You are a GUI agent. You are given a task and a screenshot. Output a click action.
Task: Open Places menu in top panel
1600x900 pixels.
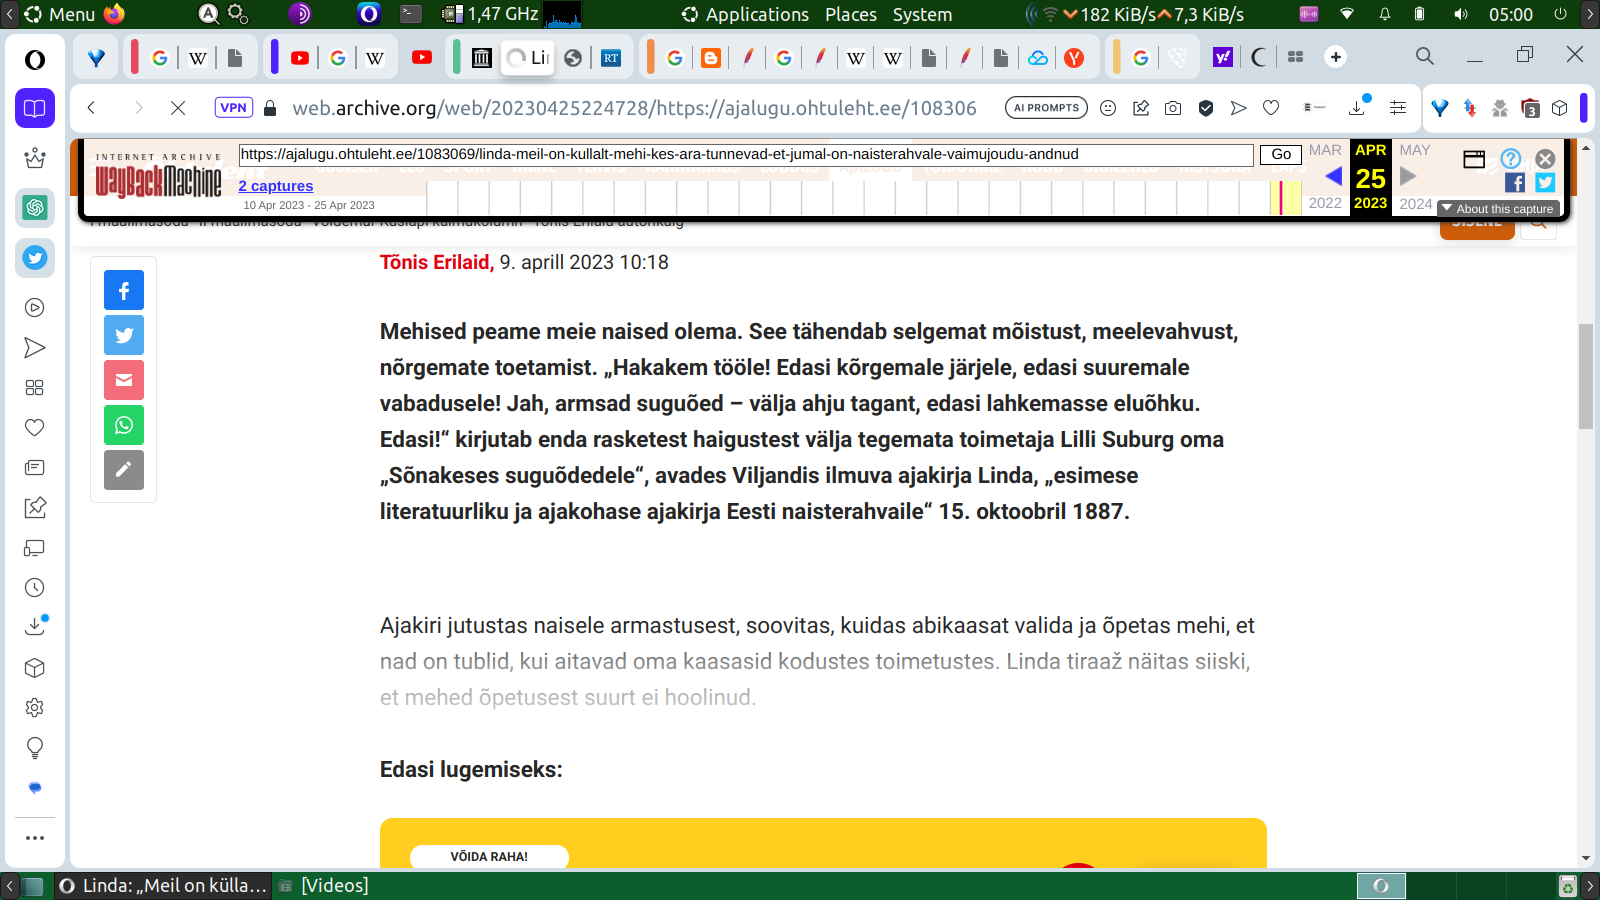pyautogui.click(x=851, y=14)
